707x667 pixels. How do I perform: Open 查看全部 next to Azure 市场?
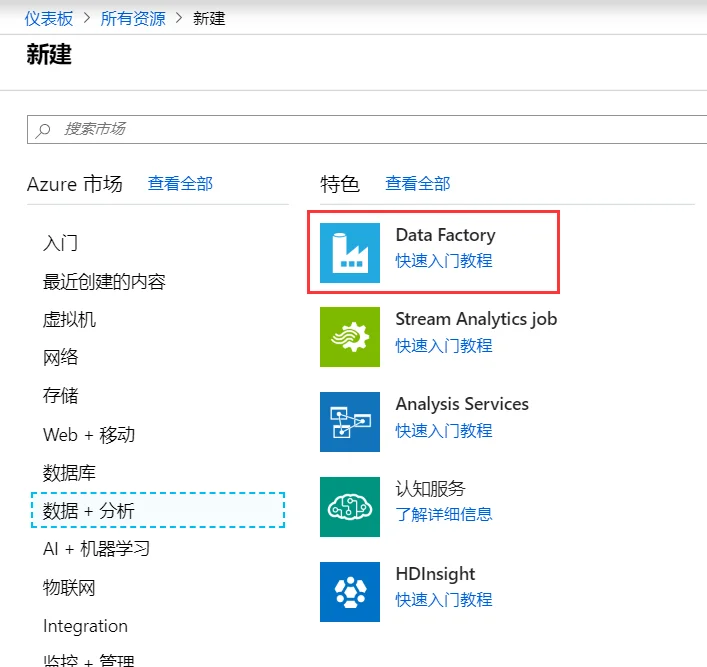180,184
